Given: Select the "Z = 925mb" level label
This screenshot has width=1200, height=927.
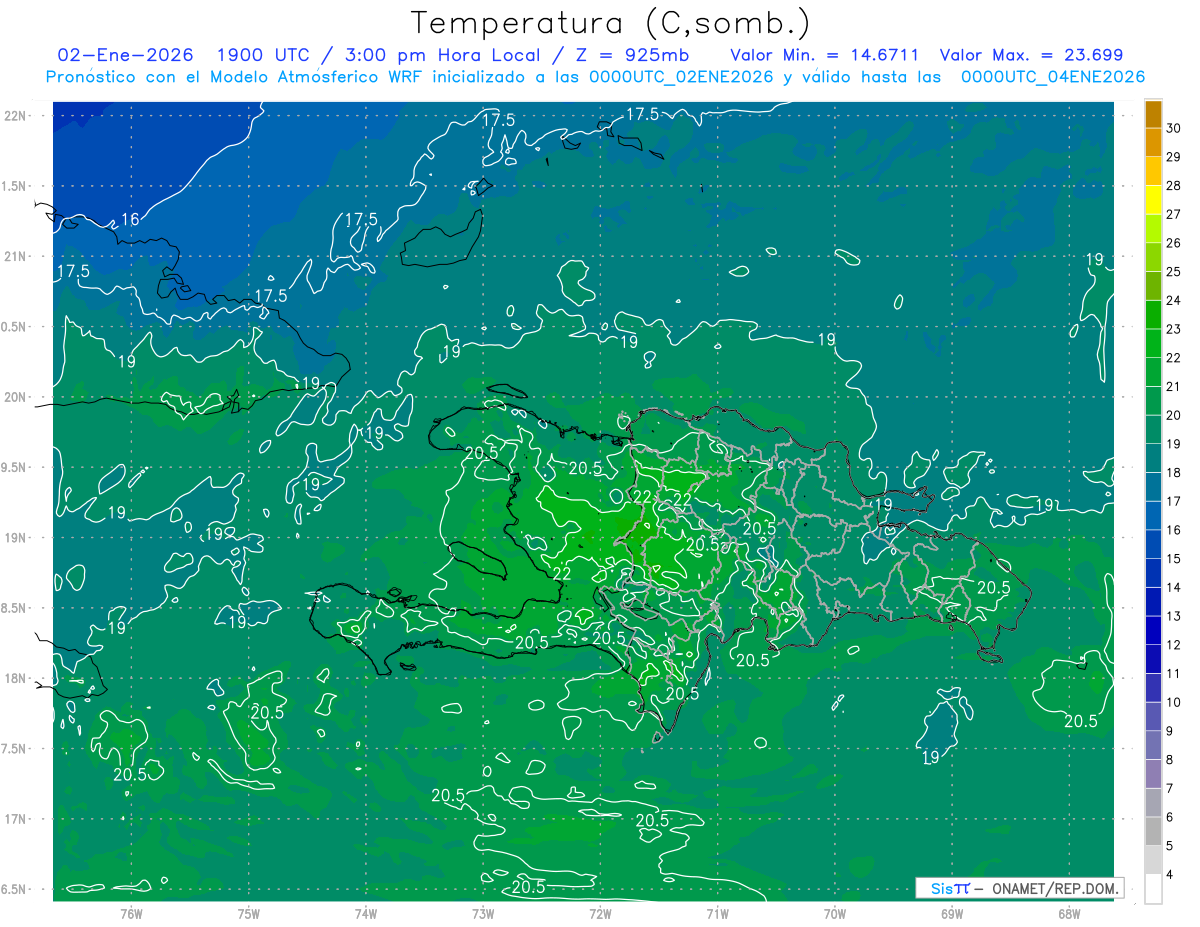Looking at the screenshot, I should 633,55.
